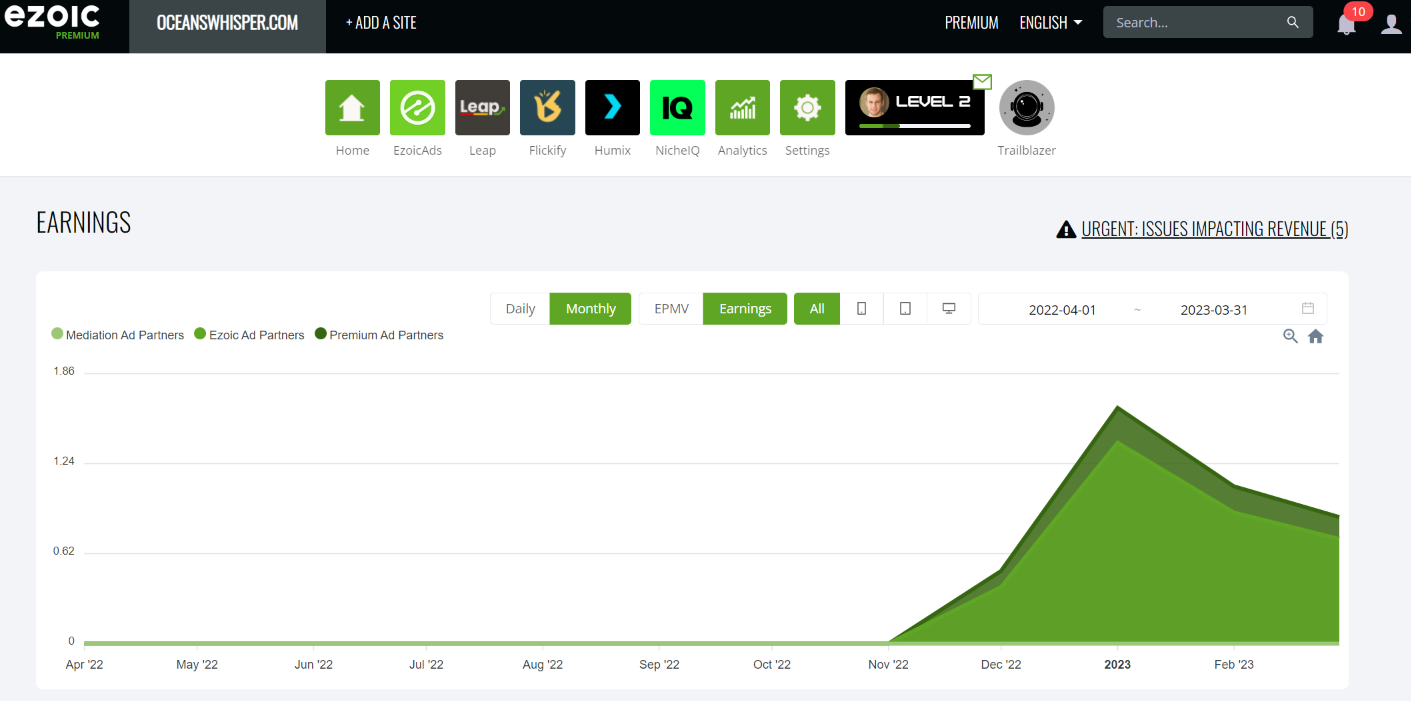Open the notifications bell
Image resolution: width=1411 pixels, height=701 pixels.
pos(1347,23)
